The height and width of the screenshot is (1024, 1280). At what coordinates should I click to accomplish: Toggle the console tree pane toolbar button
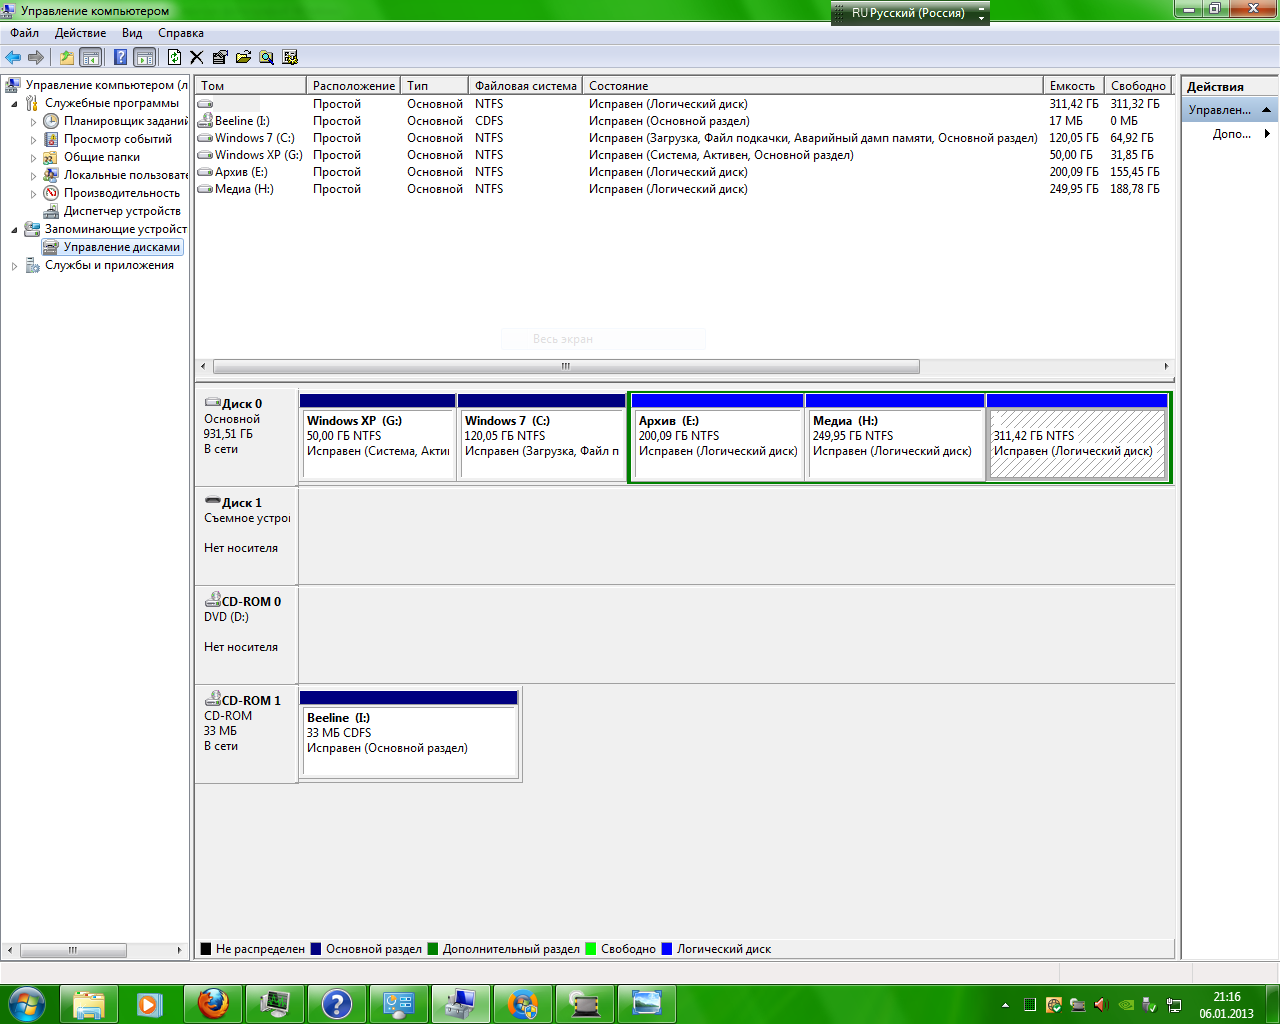[x=91, y=57]
